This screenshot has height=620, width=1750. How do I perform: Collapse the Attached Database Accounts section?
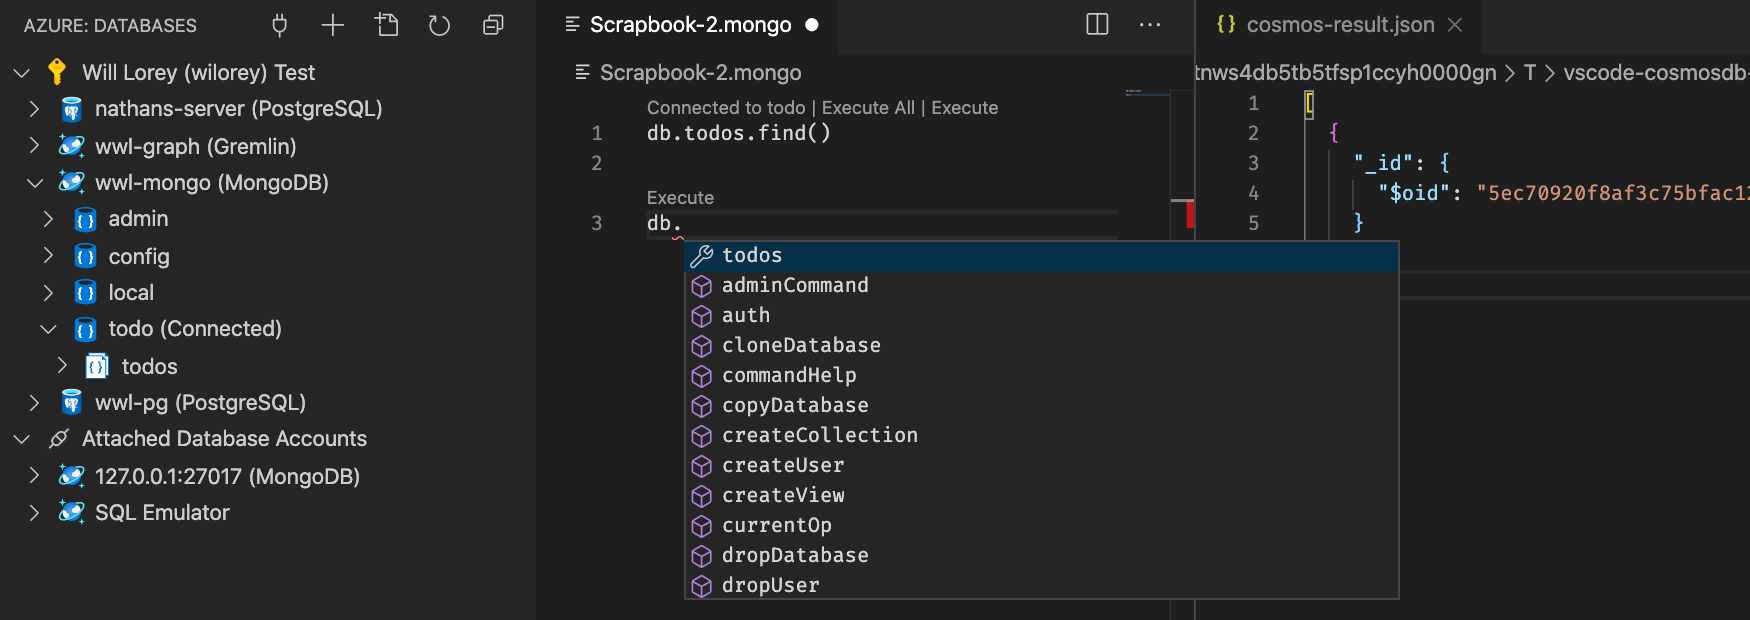[22, 439]
